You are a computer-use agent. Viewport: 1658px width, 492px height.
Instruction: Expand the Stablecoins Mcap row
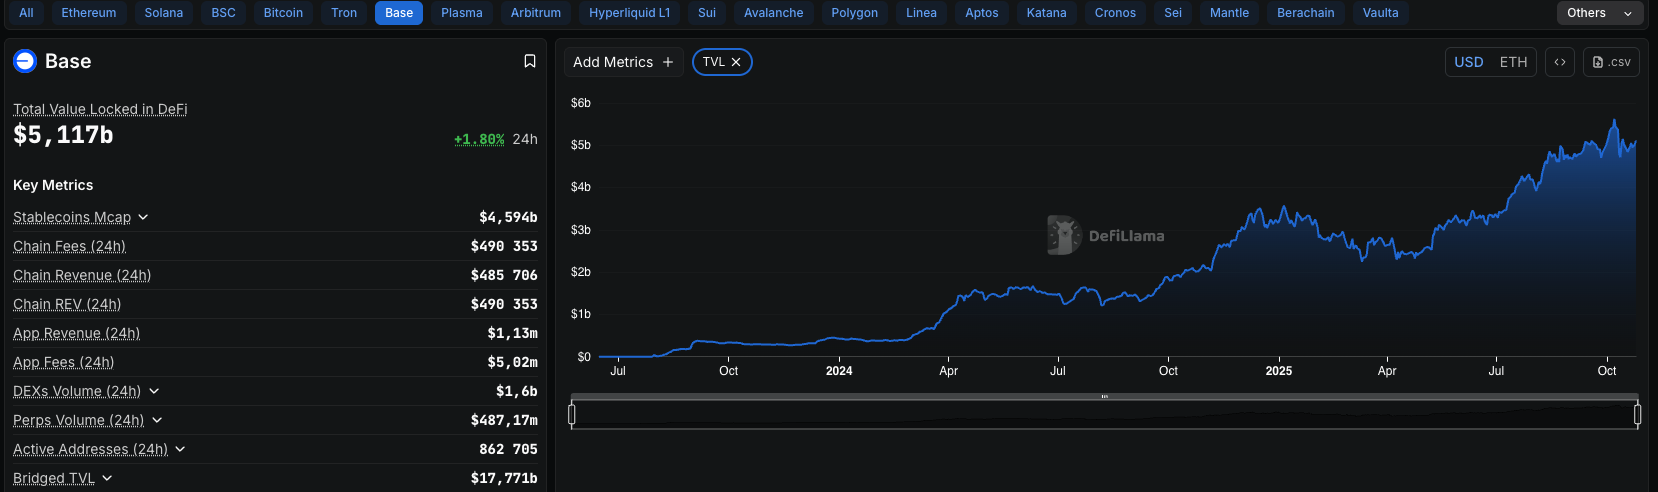click(143, 217)
